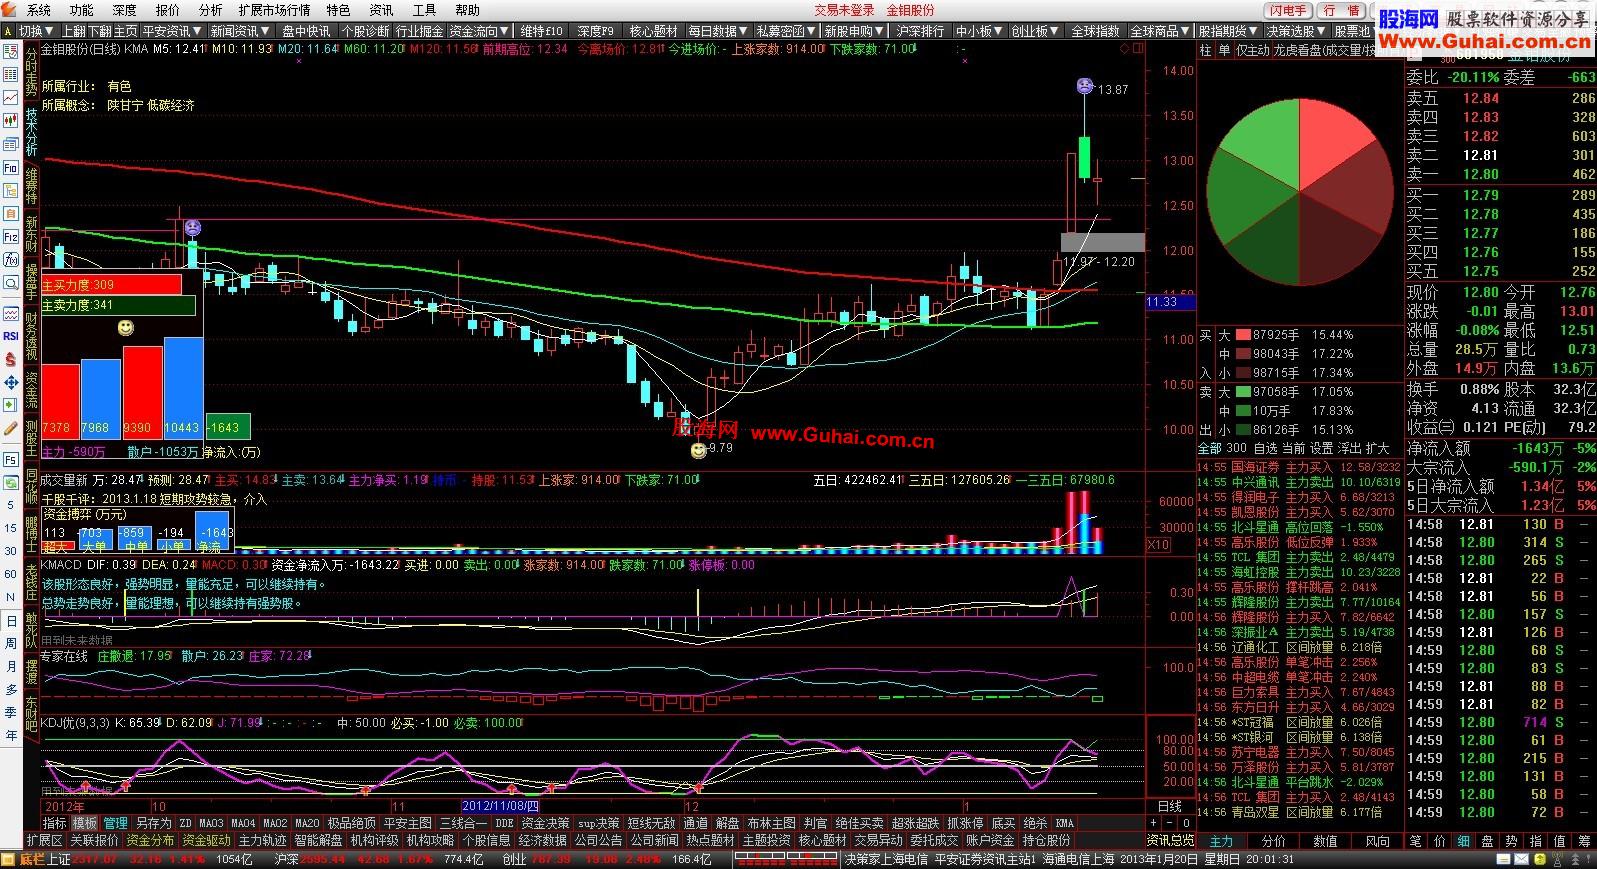Select 日 period in left sidebar

click(x=11, y=621)
